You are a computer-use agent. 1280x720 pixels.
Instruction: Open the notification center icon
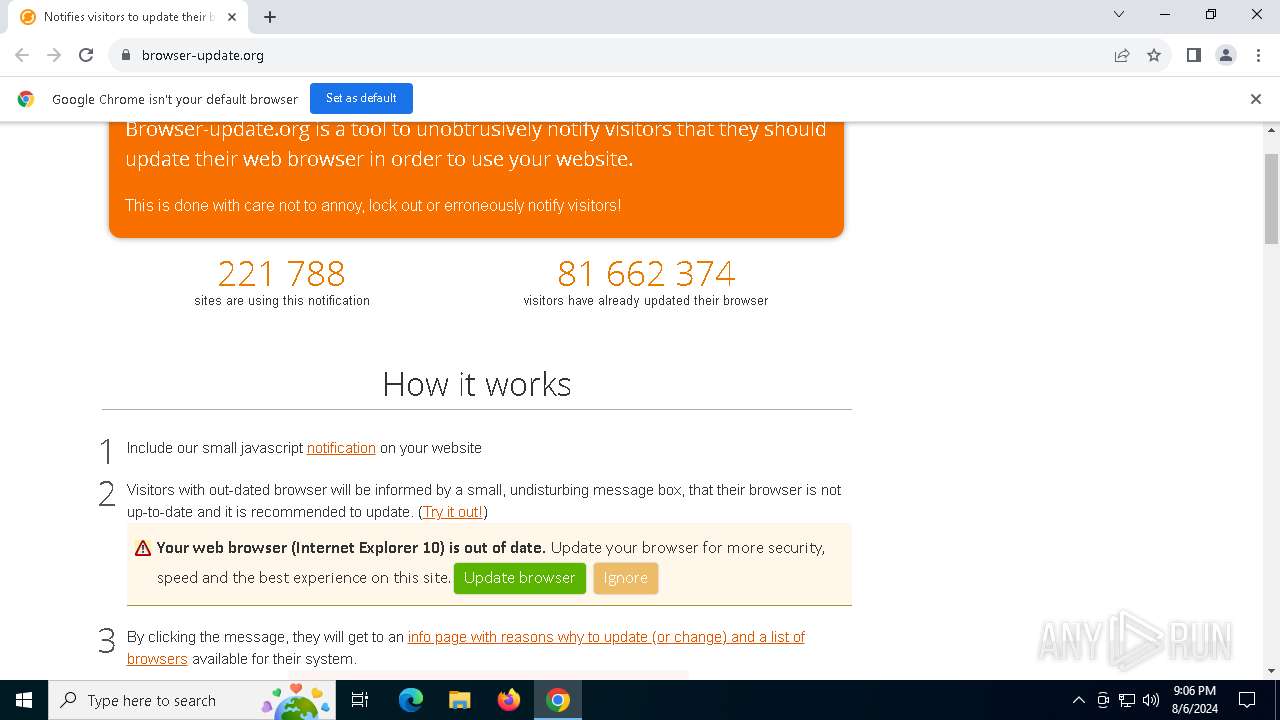pos(1247,700)
